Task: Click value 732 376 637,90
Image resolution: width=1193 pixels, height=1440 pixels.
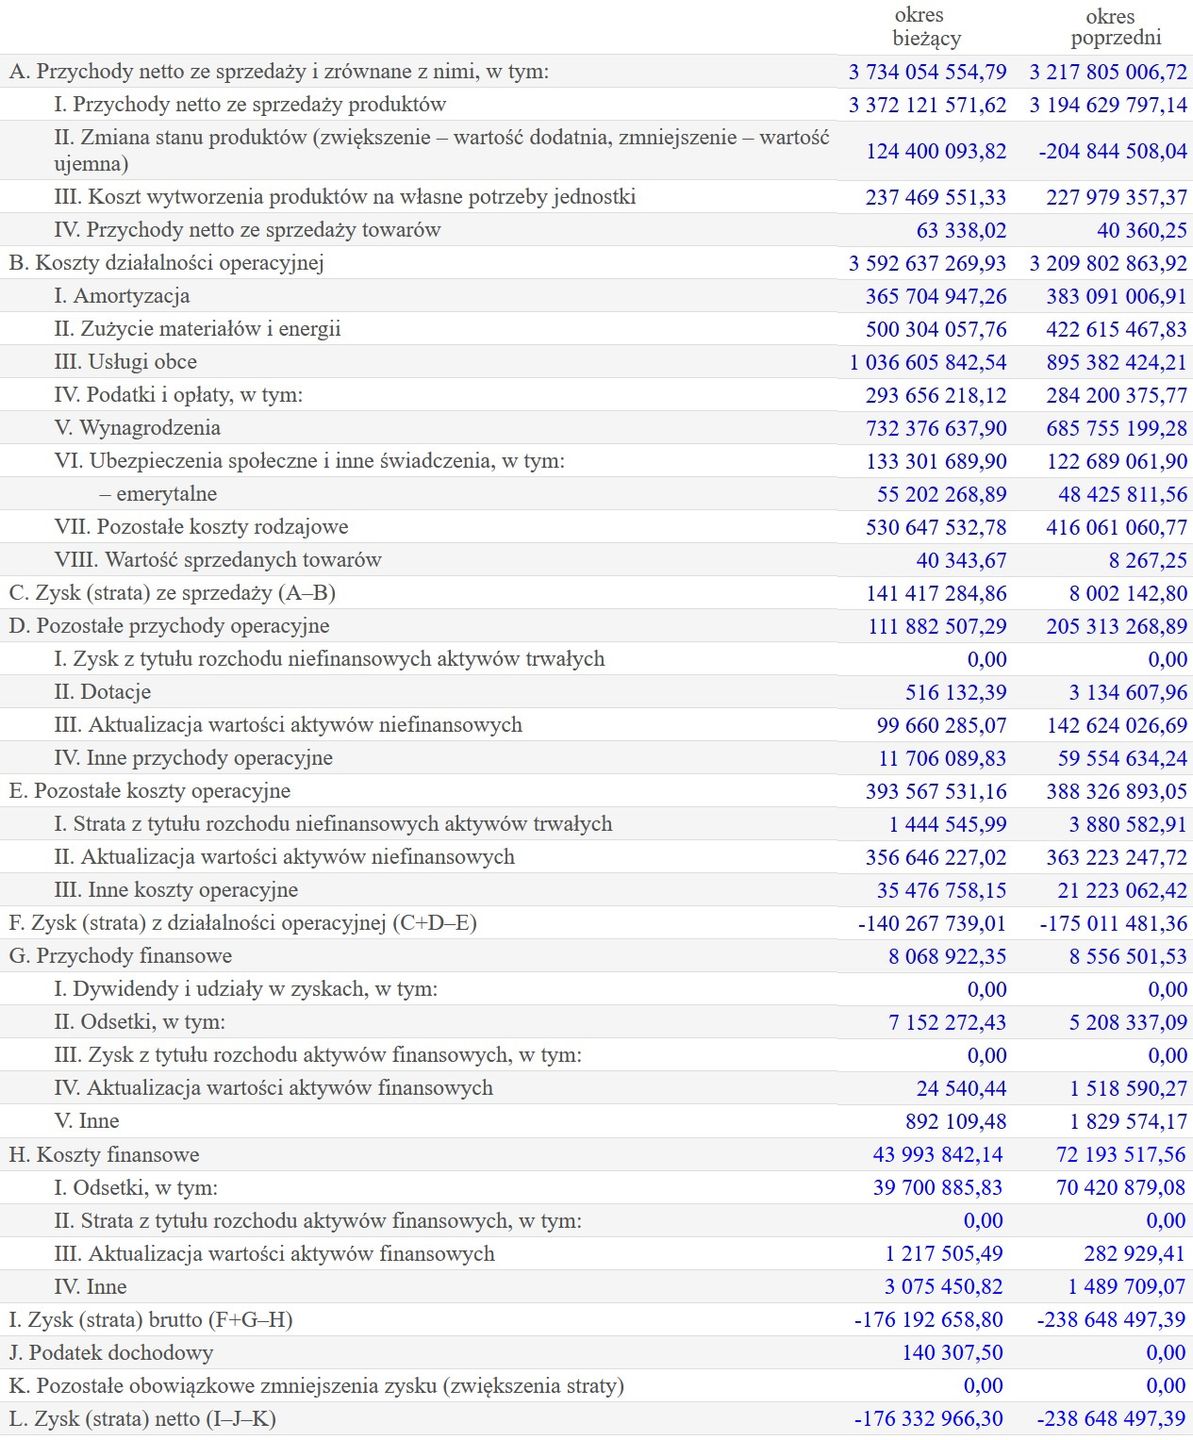Action: [x=936, y=428]
